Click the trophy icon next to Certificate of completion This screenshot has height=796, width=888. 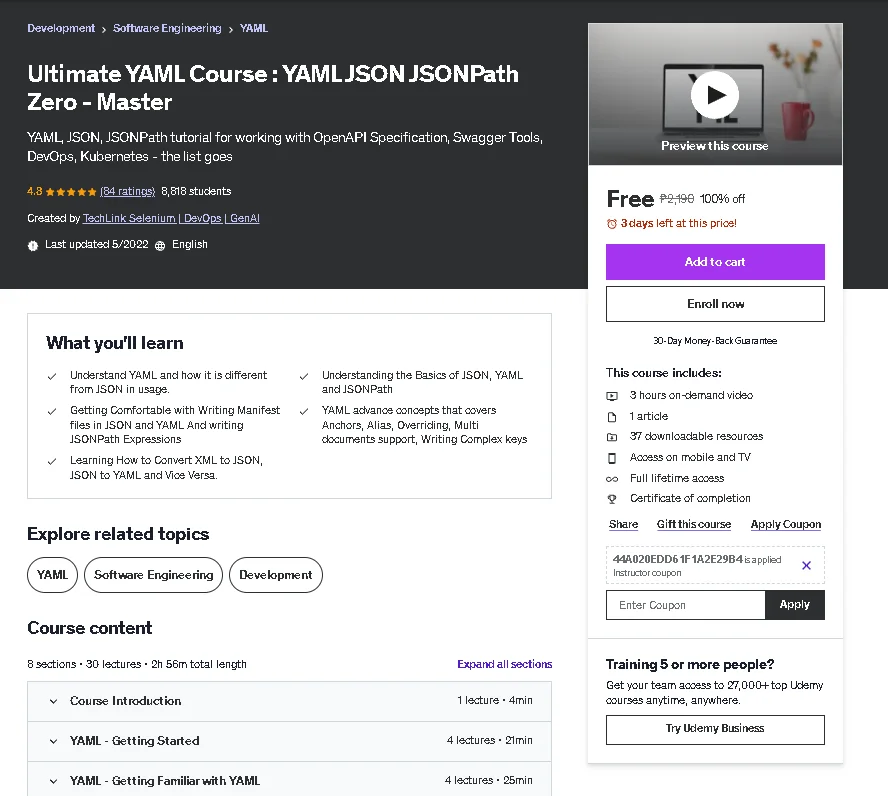[x=612, y=499]
